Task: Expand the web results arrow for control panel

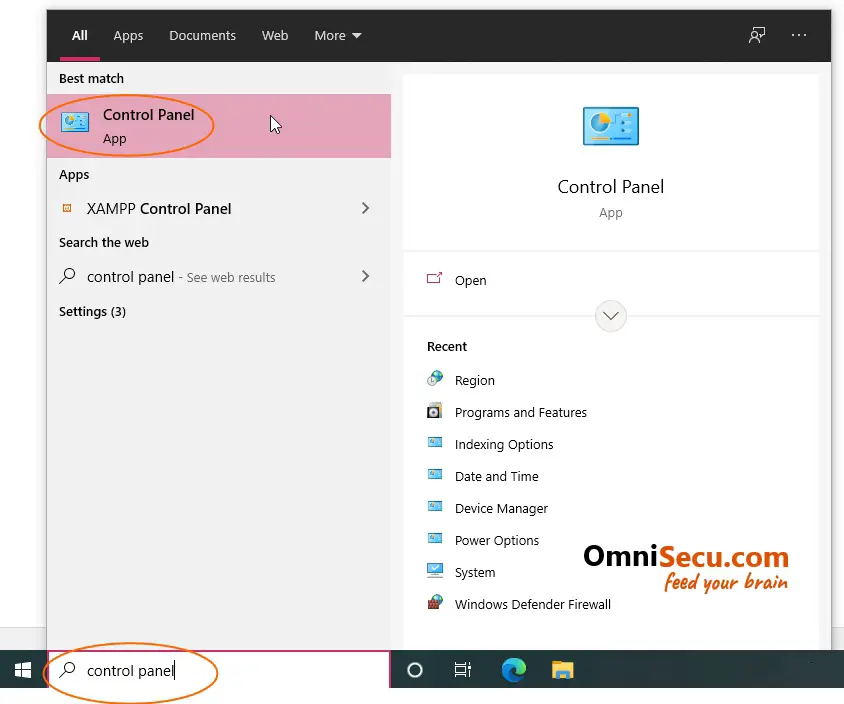Action: tap(365, 276)
